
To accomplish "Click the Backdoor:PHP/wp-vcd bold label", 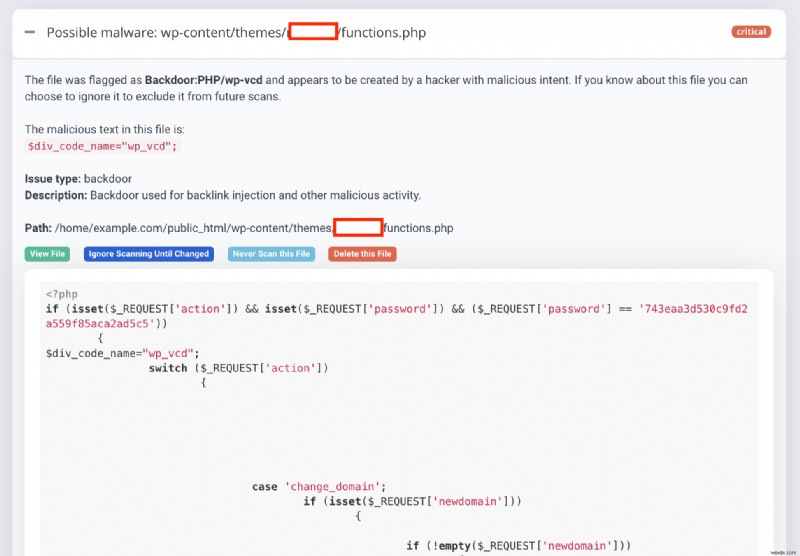I will click(204, 80).
